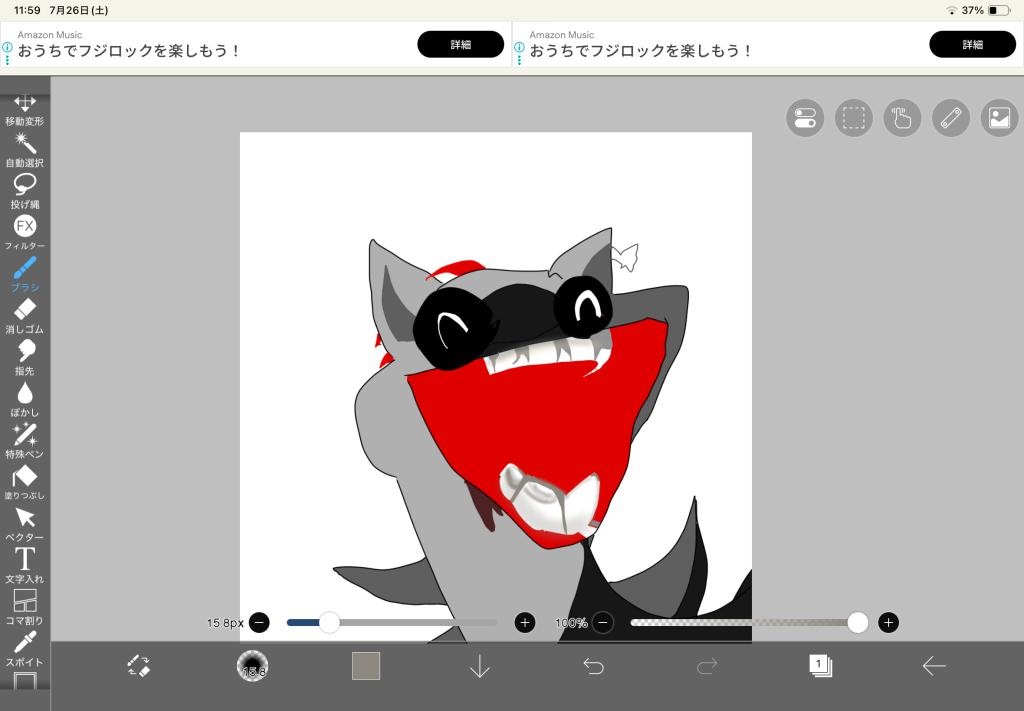
Task: Open the gray color swatch
Action: 366,666
